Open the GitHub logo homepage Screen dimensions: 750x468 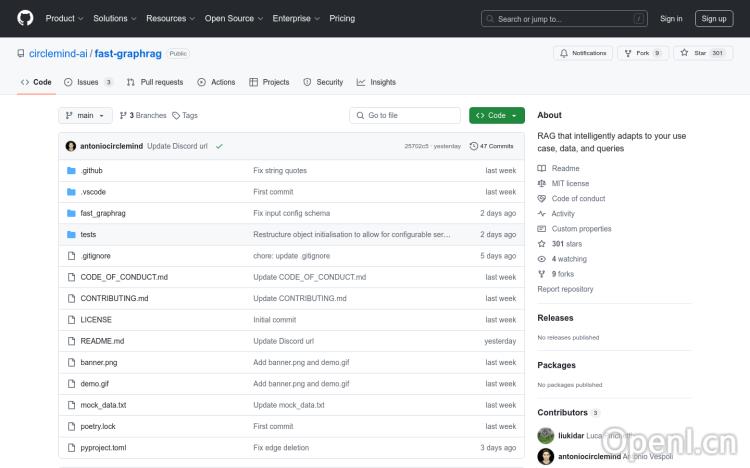tap(25, 18)
